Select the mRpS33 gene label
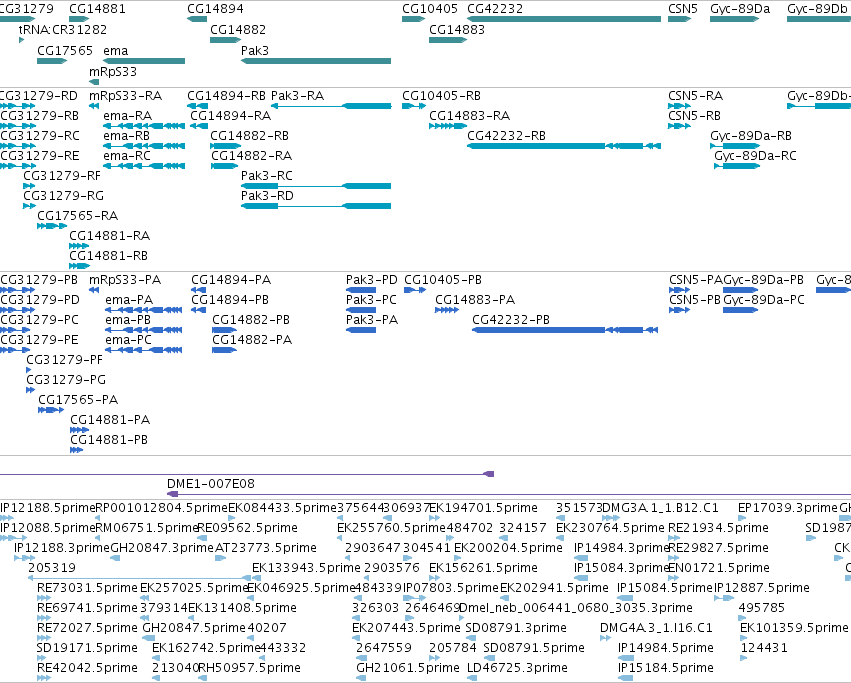 (113, 72)
